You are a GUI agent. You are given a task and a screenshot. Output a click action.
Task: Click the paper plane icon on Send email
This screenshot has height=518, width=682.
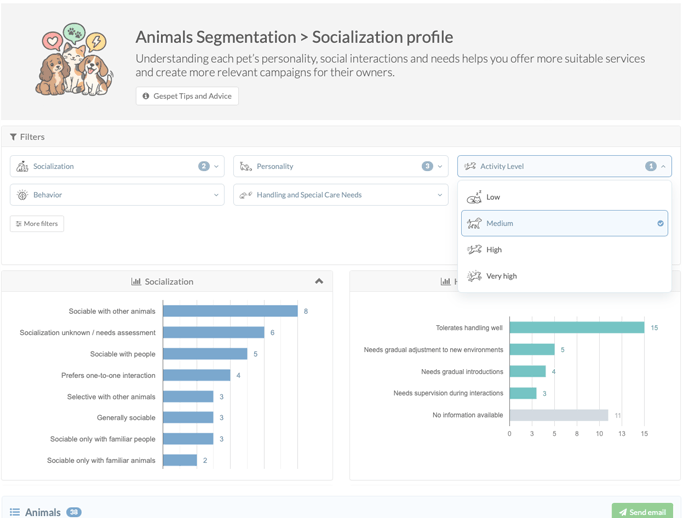pyautogui.click(x=623, y=512)
